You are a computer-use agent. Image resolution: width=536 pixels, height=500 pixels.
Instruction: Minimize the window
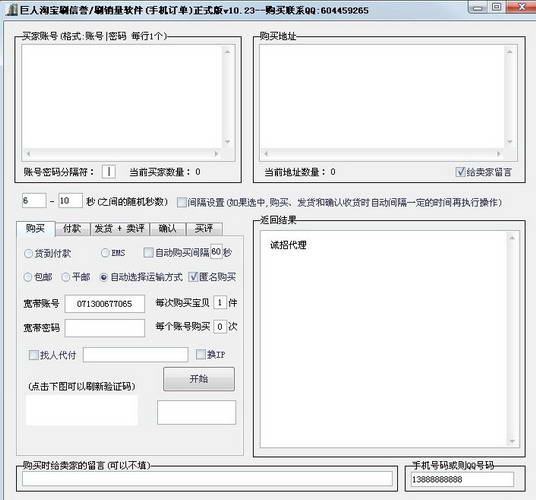(478, 8)
